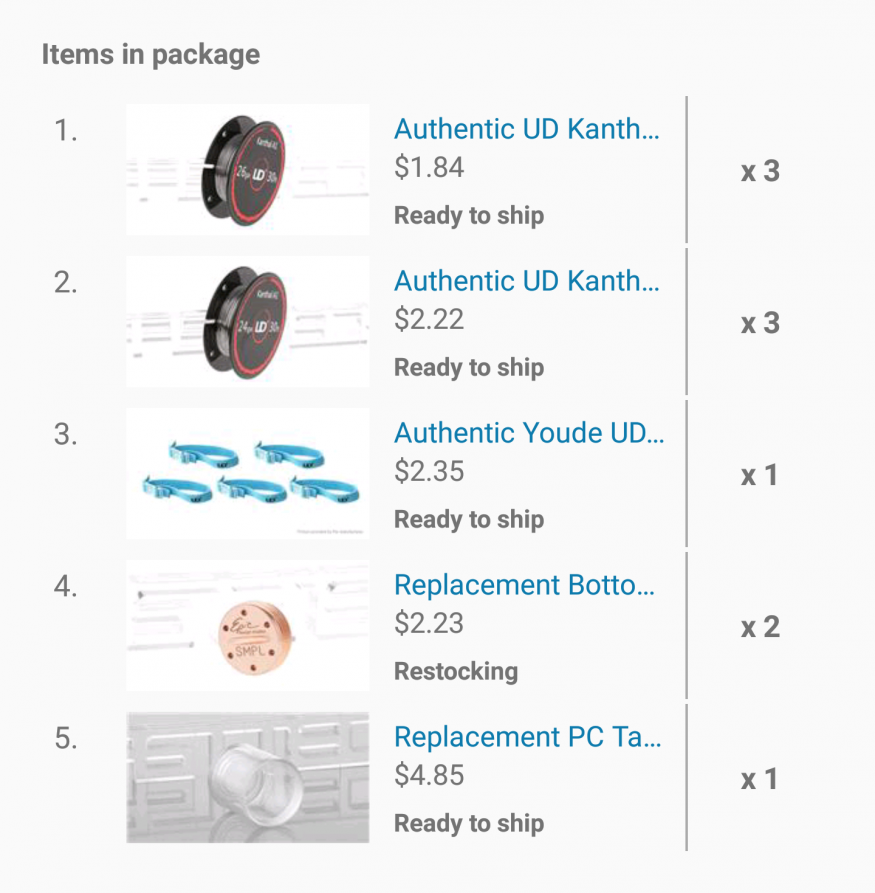
Task: Click the x 2 quantity label
Action: click(760, 627)
